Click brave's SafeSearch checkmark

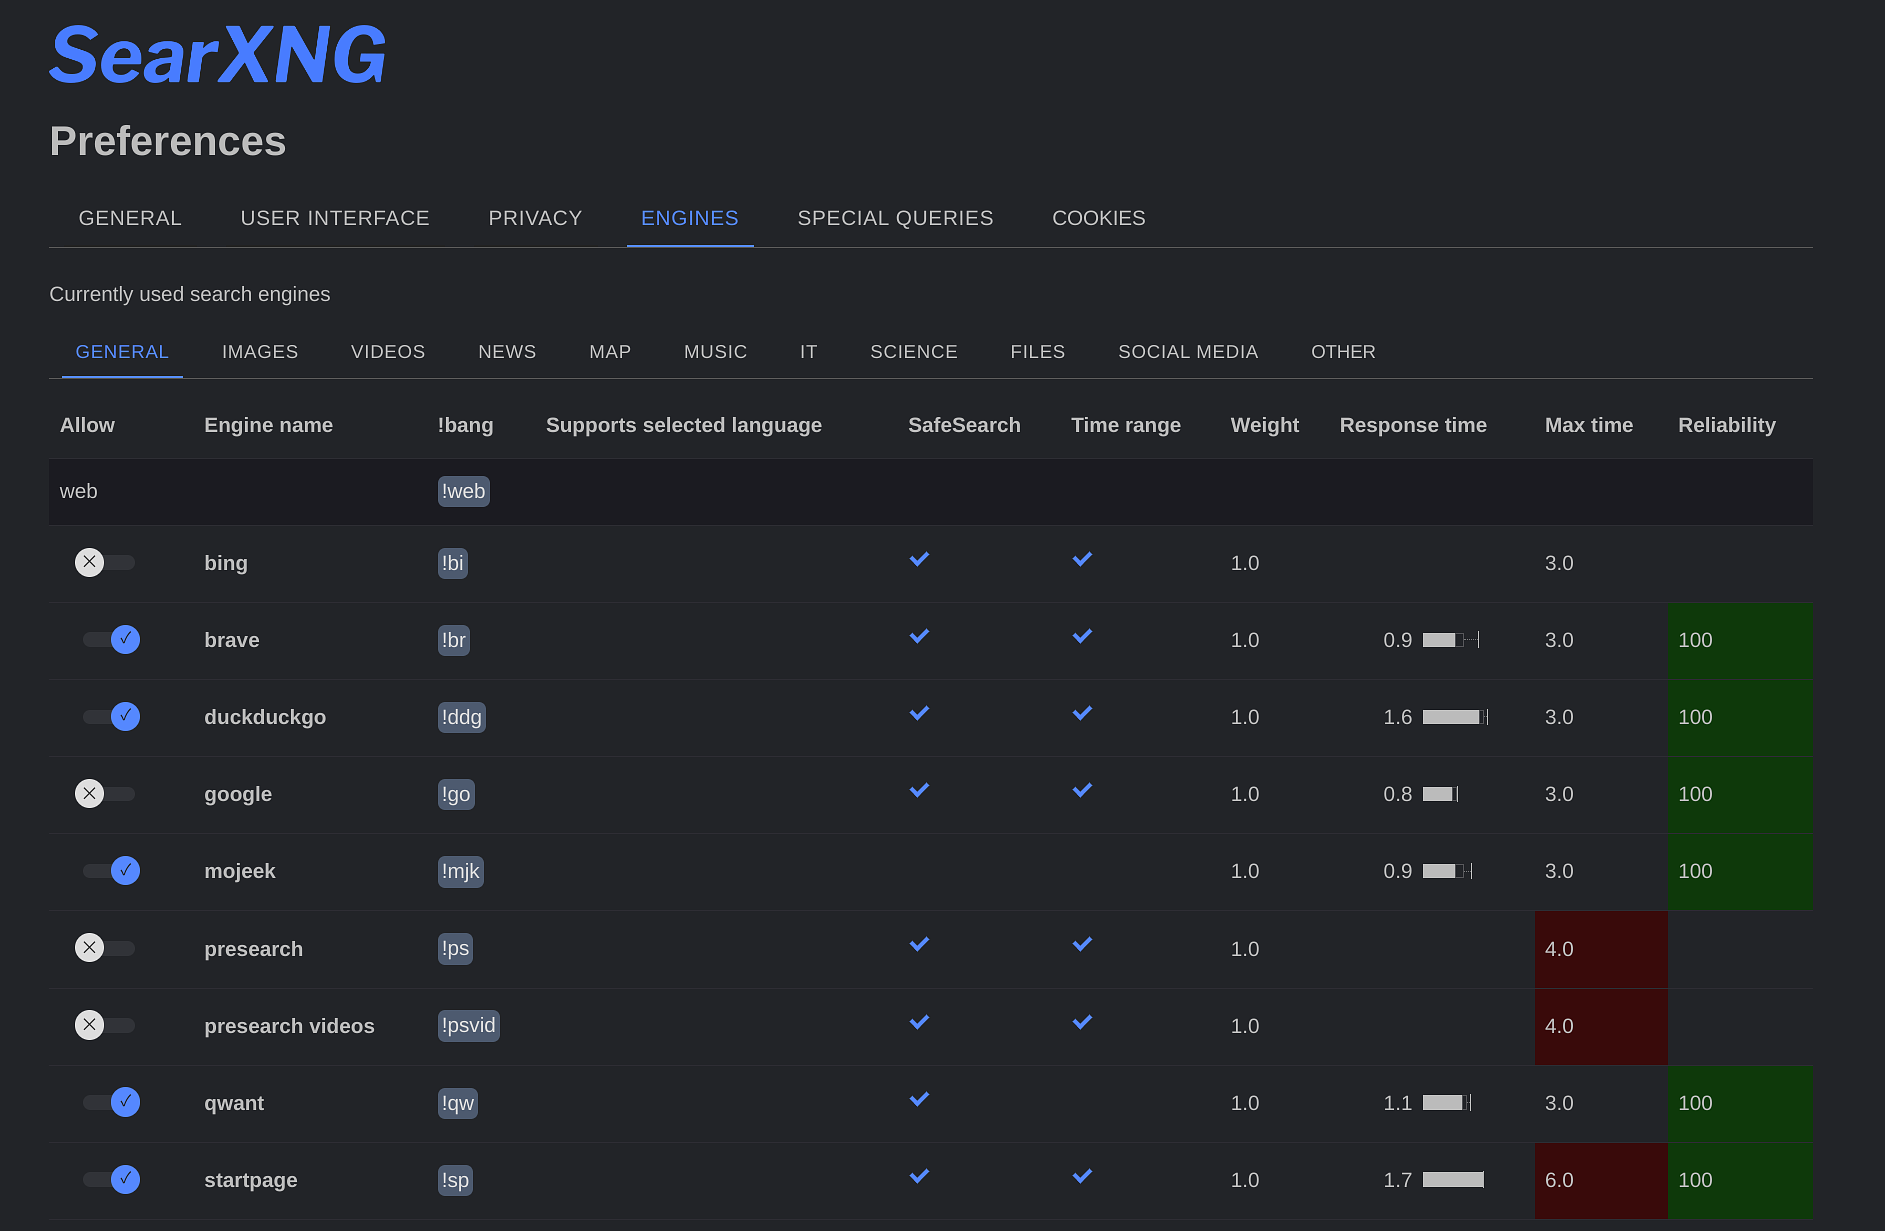click(919, 636)
